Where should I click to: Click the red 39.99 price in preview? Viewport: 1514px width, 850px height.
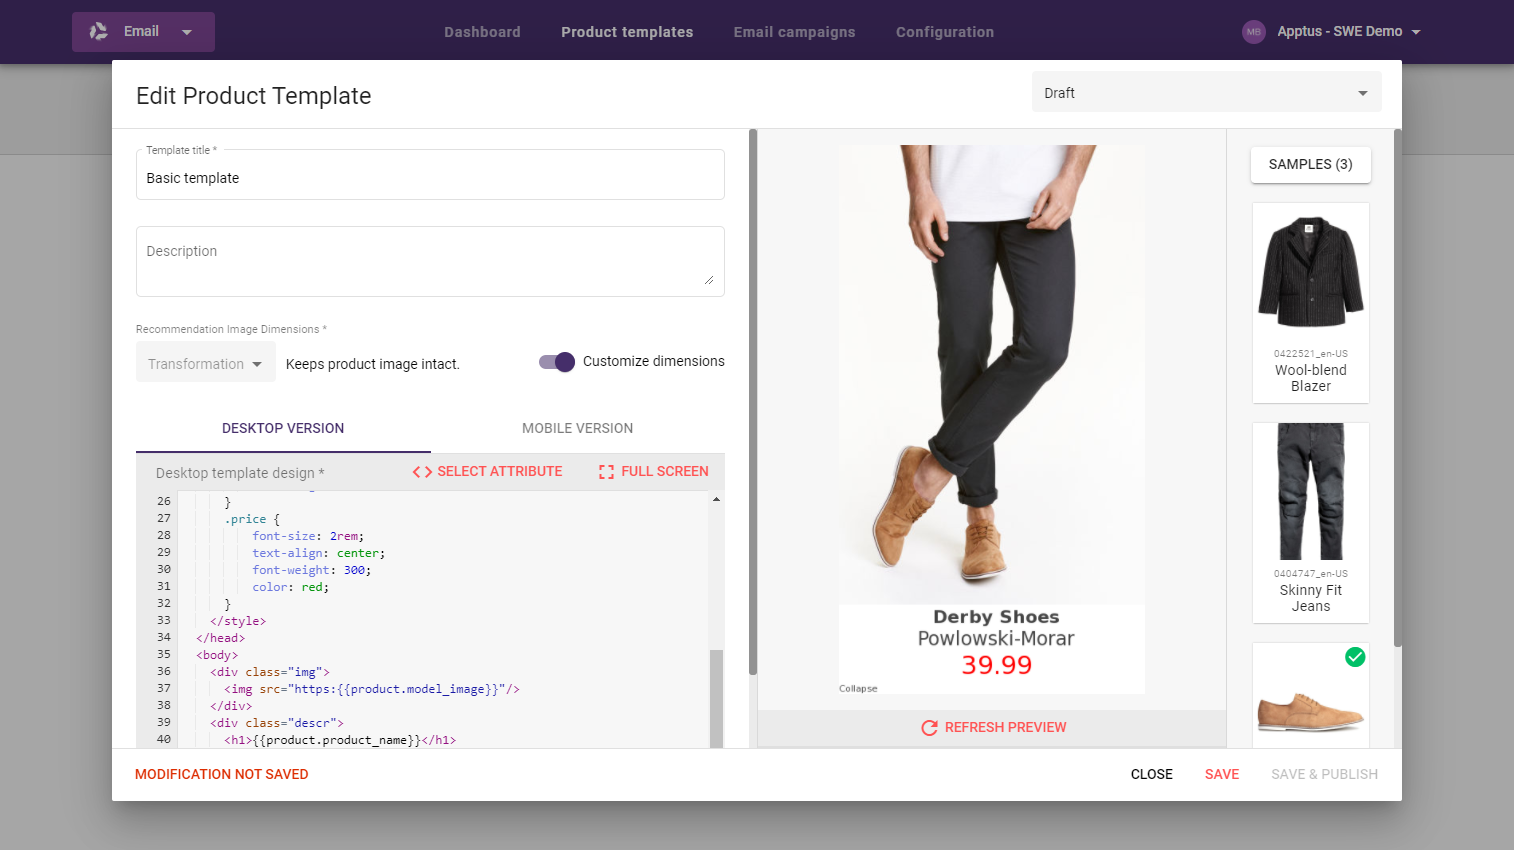point(996,665)
